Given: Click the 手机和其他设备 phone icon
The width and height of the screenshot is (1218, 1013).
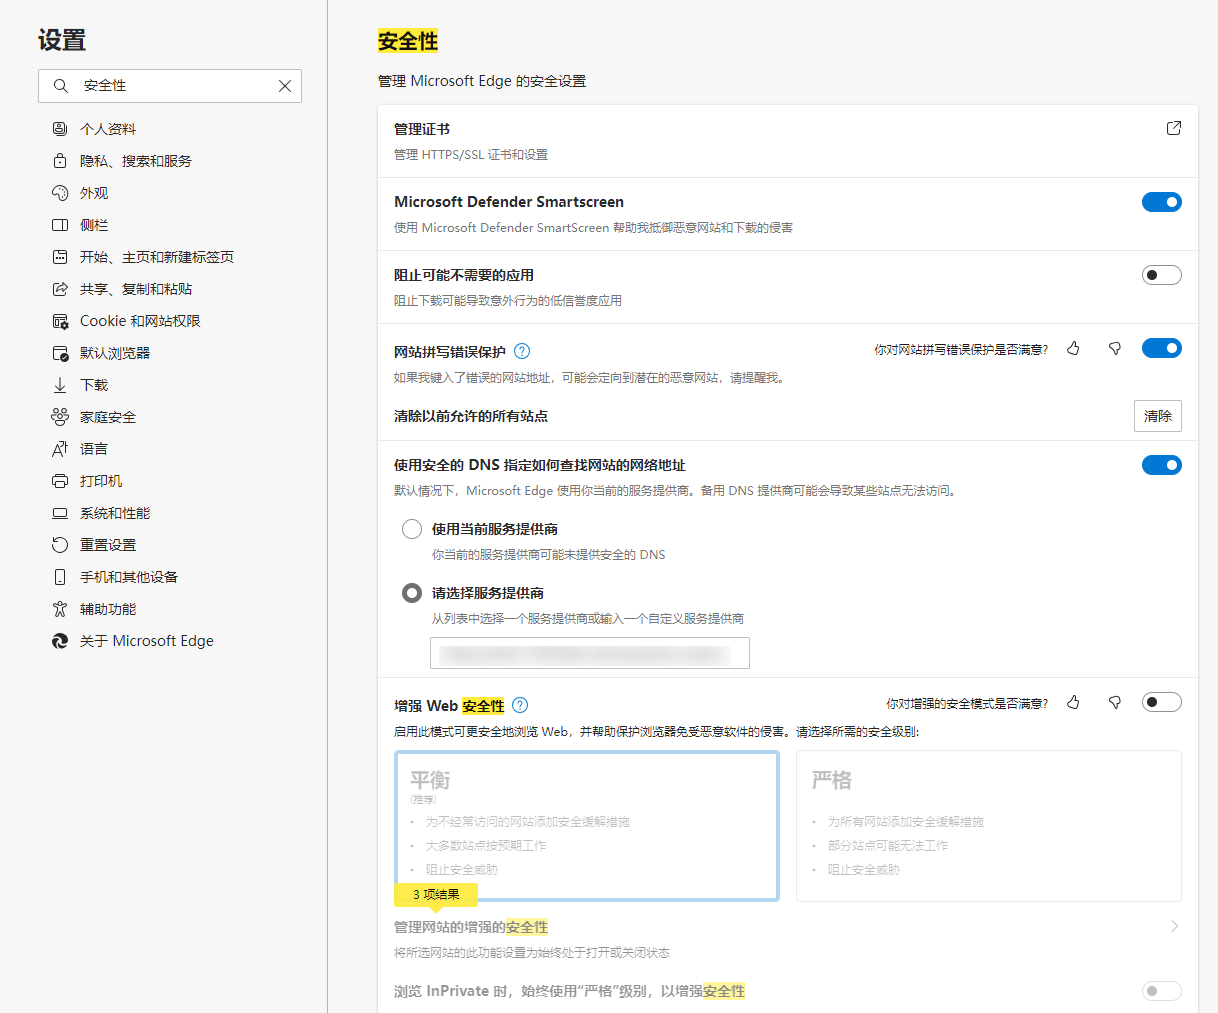Looking at the screenshot, I should [x=60, y=577].
